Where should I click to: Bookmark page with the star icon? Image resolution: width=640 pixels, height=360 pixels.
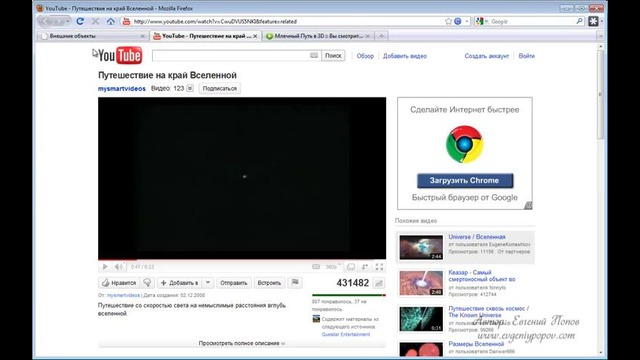point(448,21)
